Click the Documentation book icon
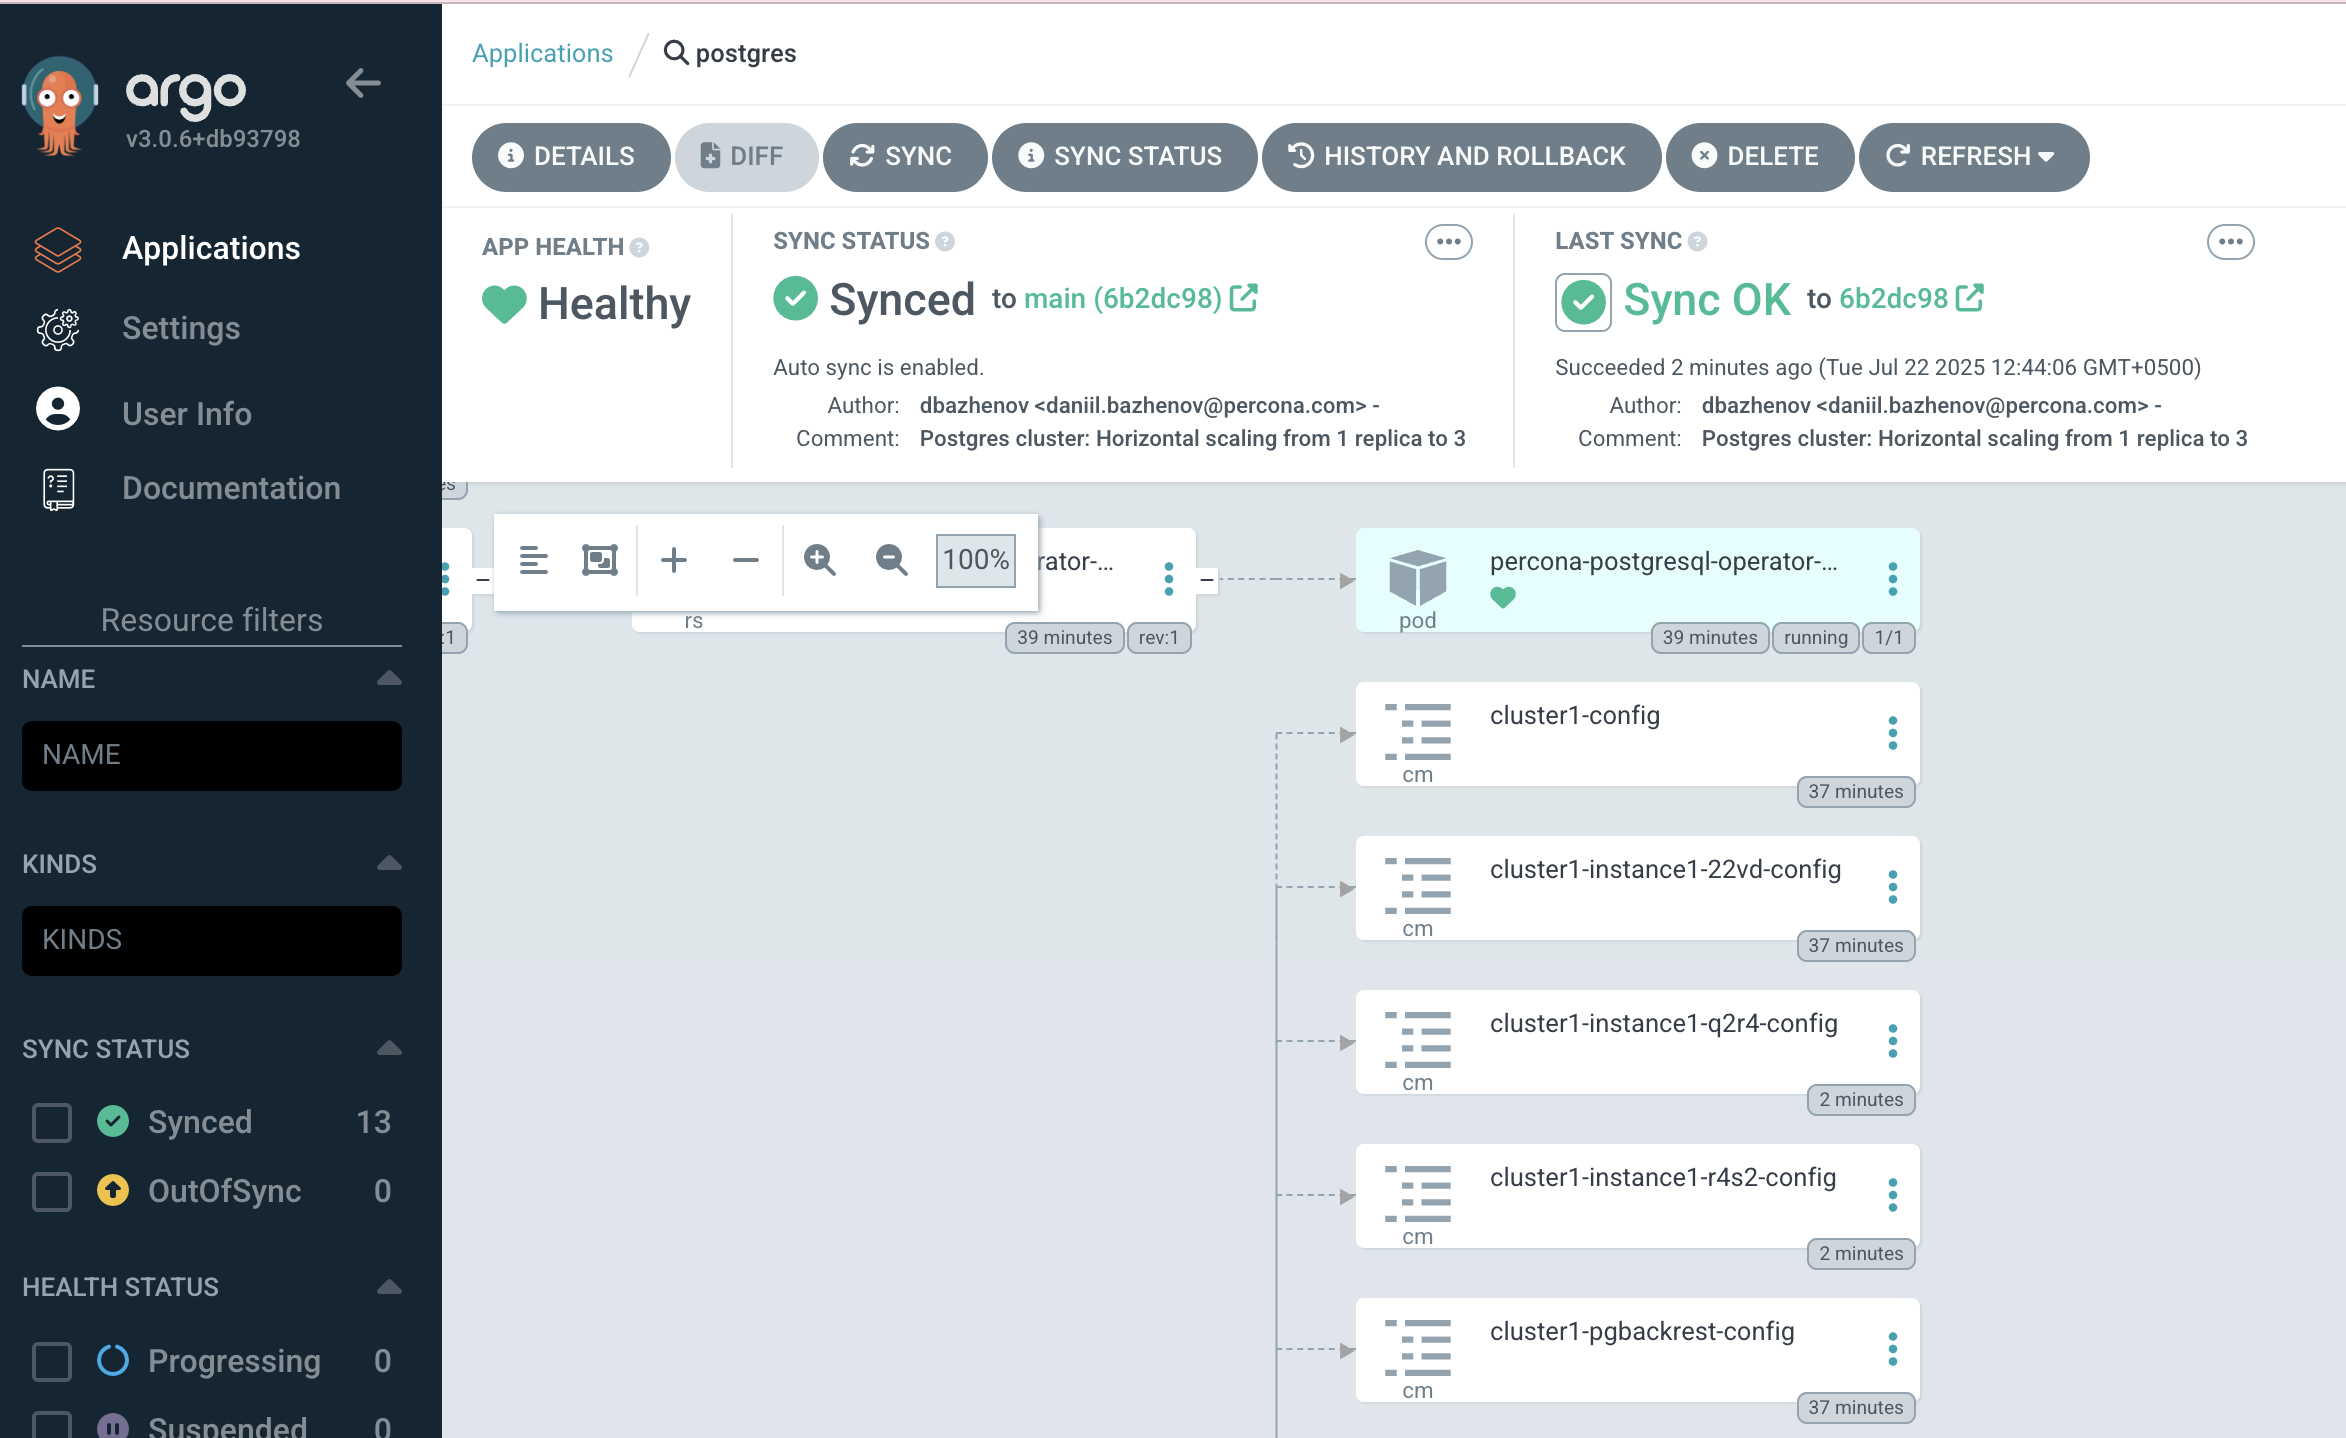The width and height of the screenshot is (2346, 1438). 58,489
